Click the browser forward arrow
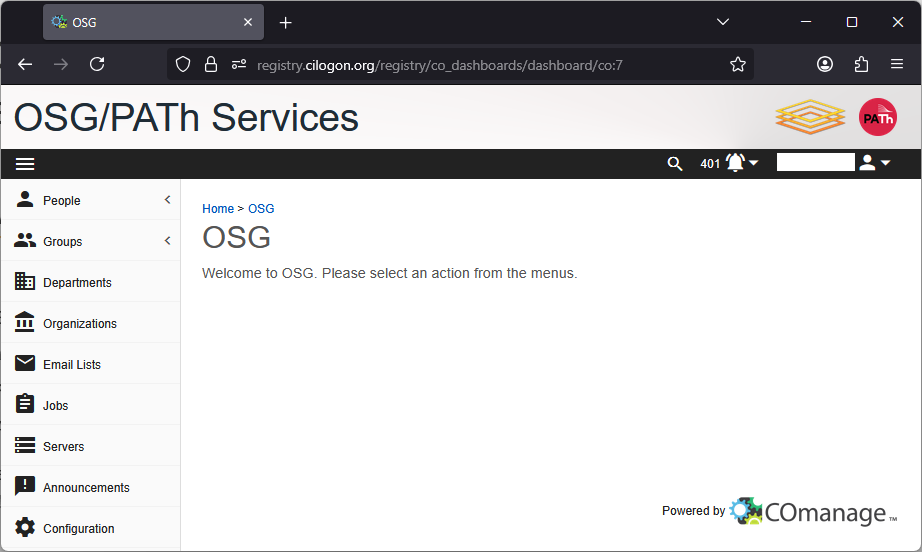Image resolution: width=922 pixels, height=552 pixels. pyautogui.click(x=61, y=64)
